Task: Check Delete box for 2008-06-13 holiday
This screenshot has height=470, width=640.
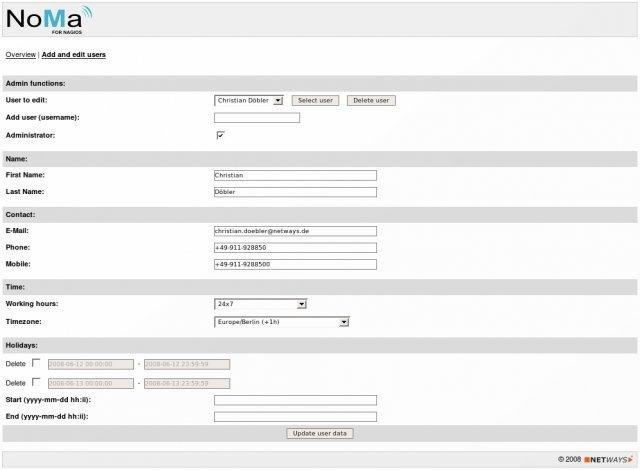Action: tap(36, 382)
